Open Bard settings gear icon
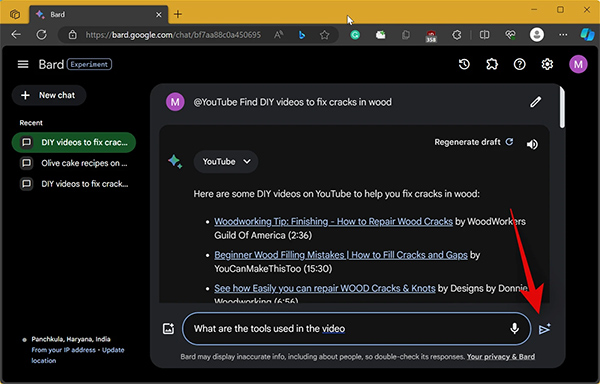 547,64
